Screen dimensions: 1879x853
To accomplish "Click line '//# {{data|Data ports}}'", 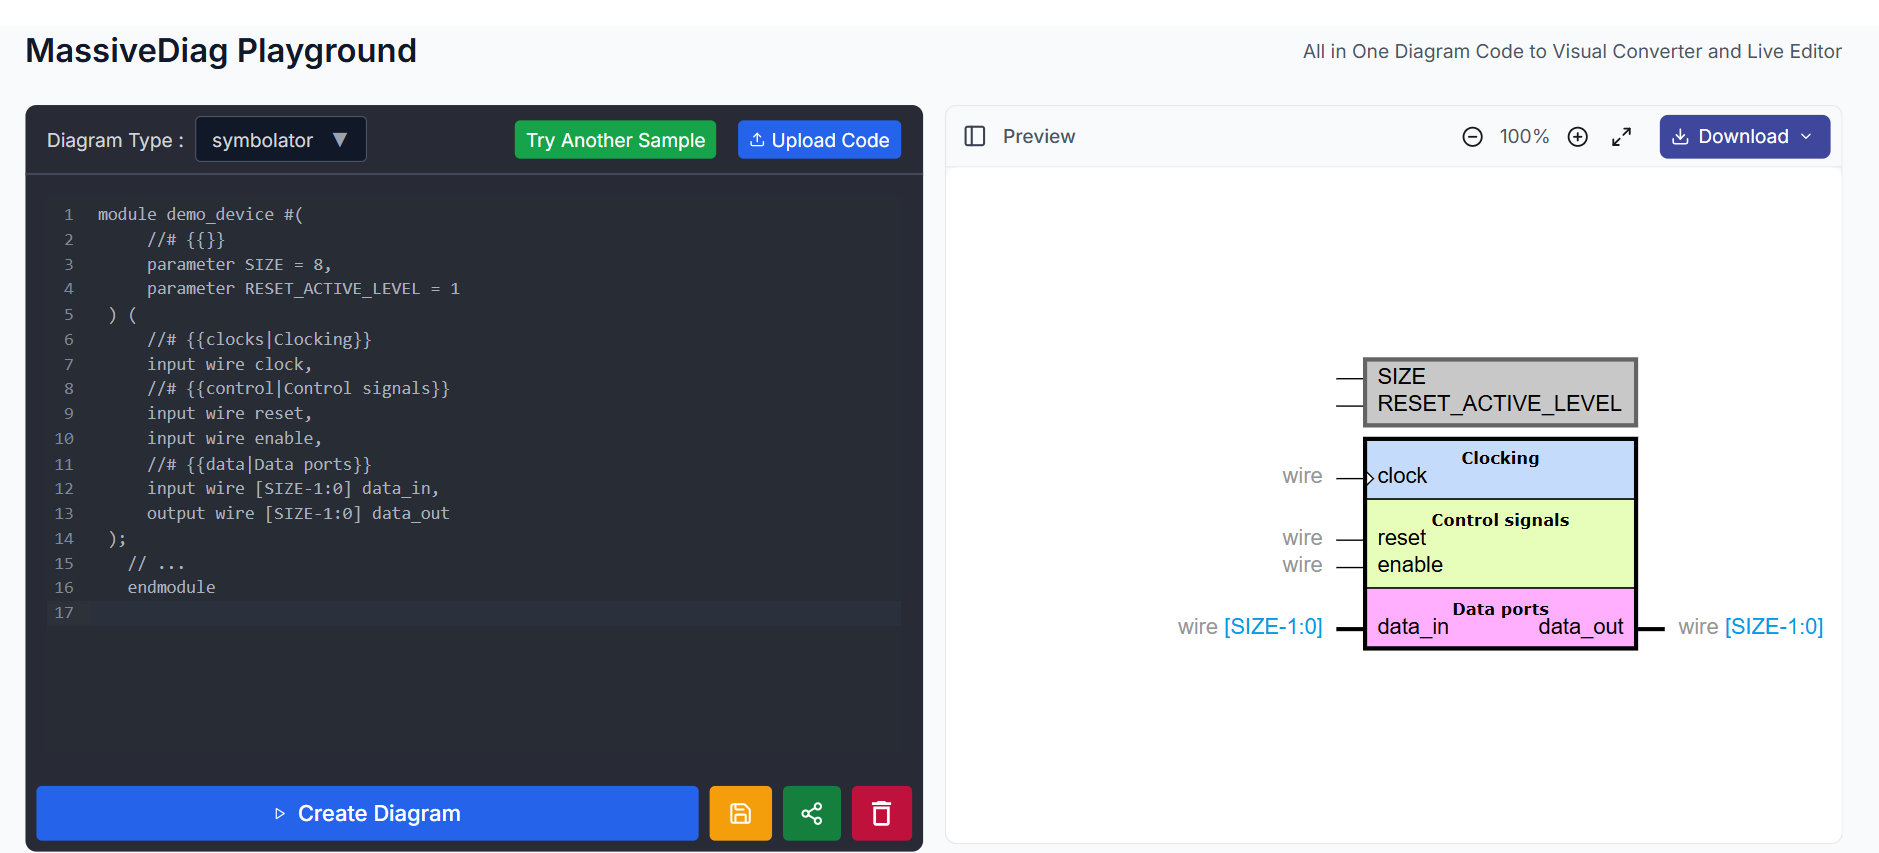I will click(x=259, y=464).
